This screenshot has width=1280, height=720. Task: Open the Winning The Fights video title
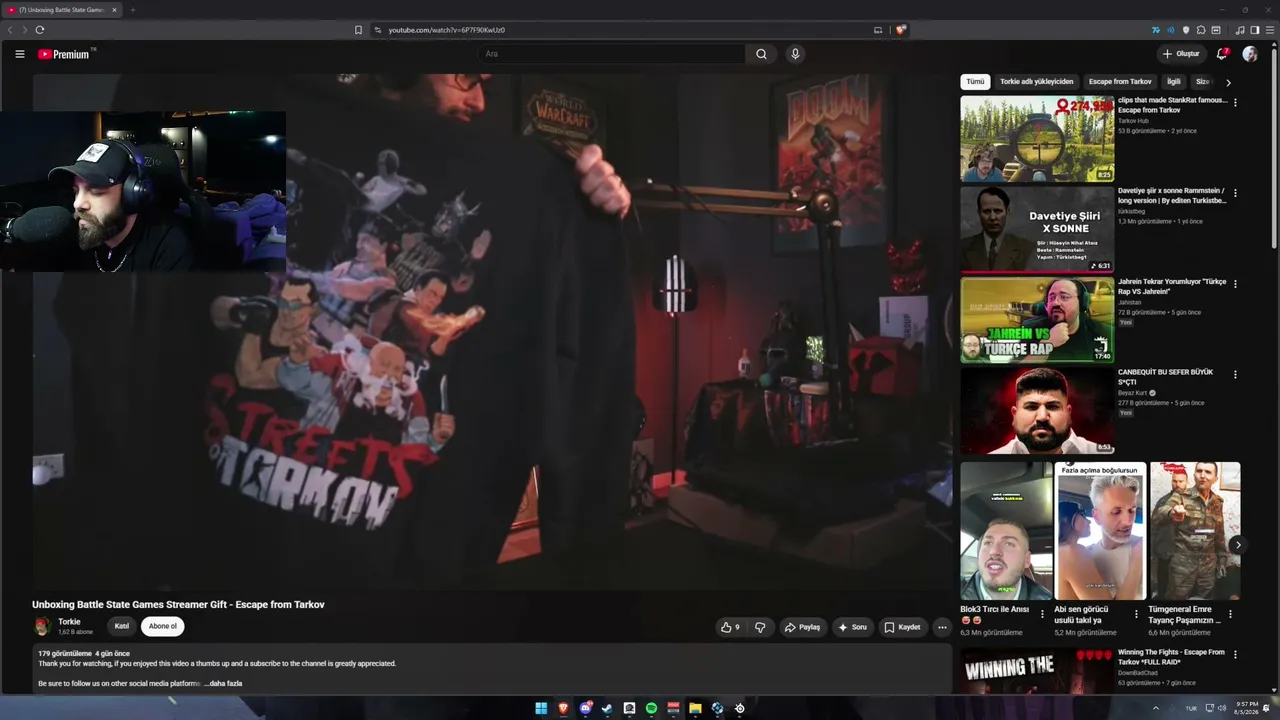[x=1171, y=657]
